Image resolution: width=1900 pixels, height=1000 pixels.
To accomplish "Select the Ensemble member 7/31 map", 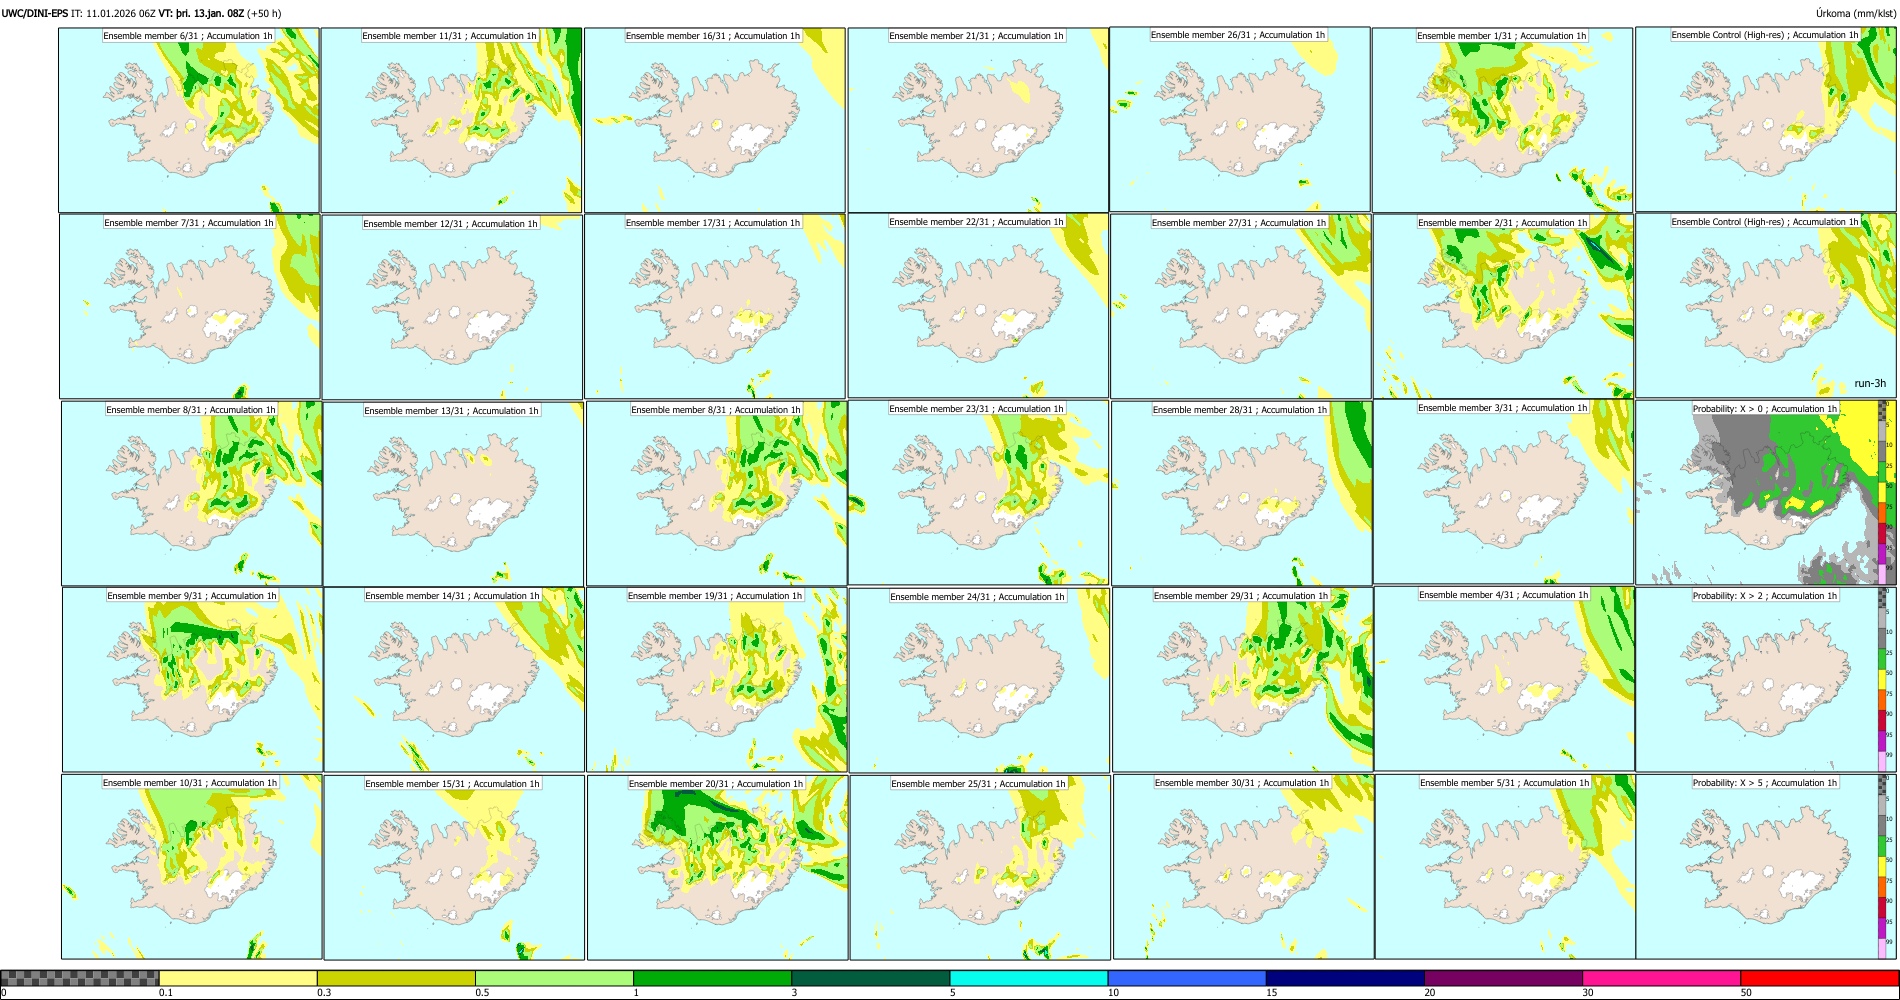I will click(x=190, y=306).
